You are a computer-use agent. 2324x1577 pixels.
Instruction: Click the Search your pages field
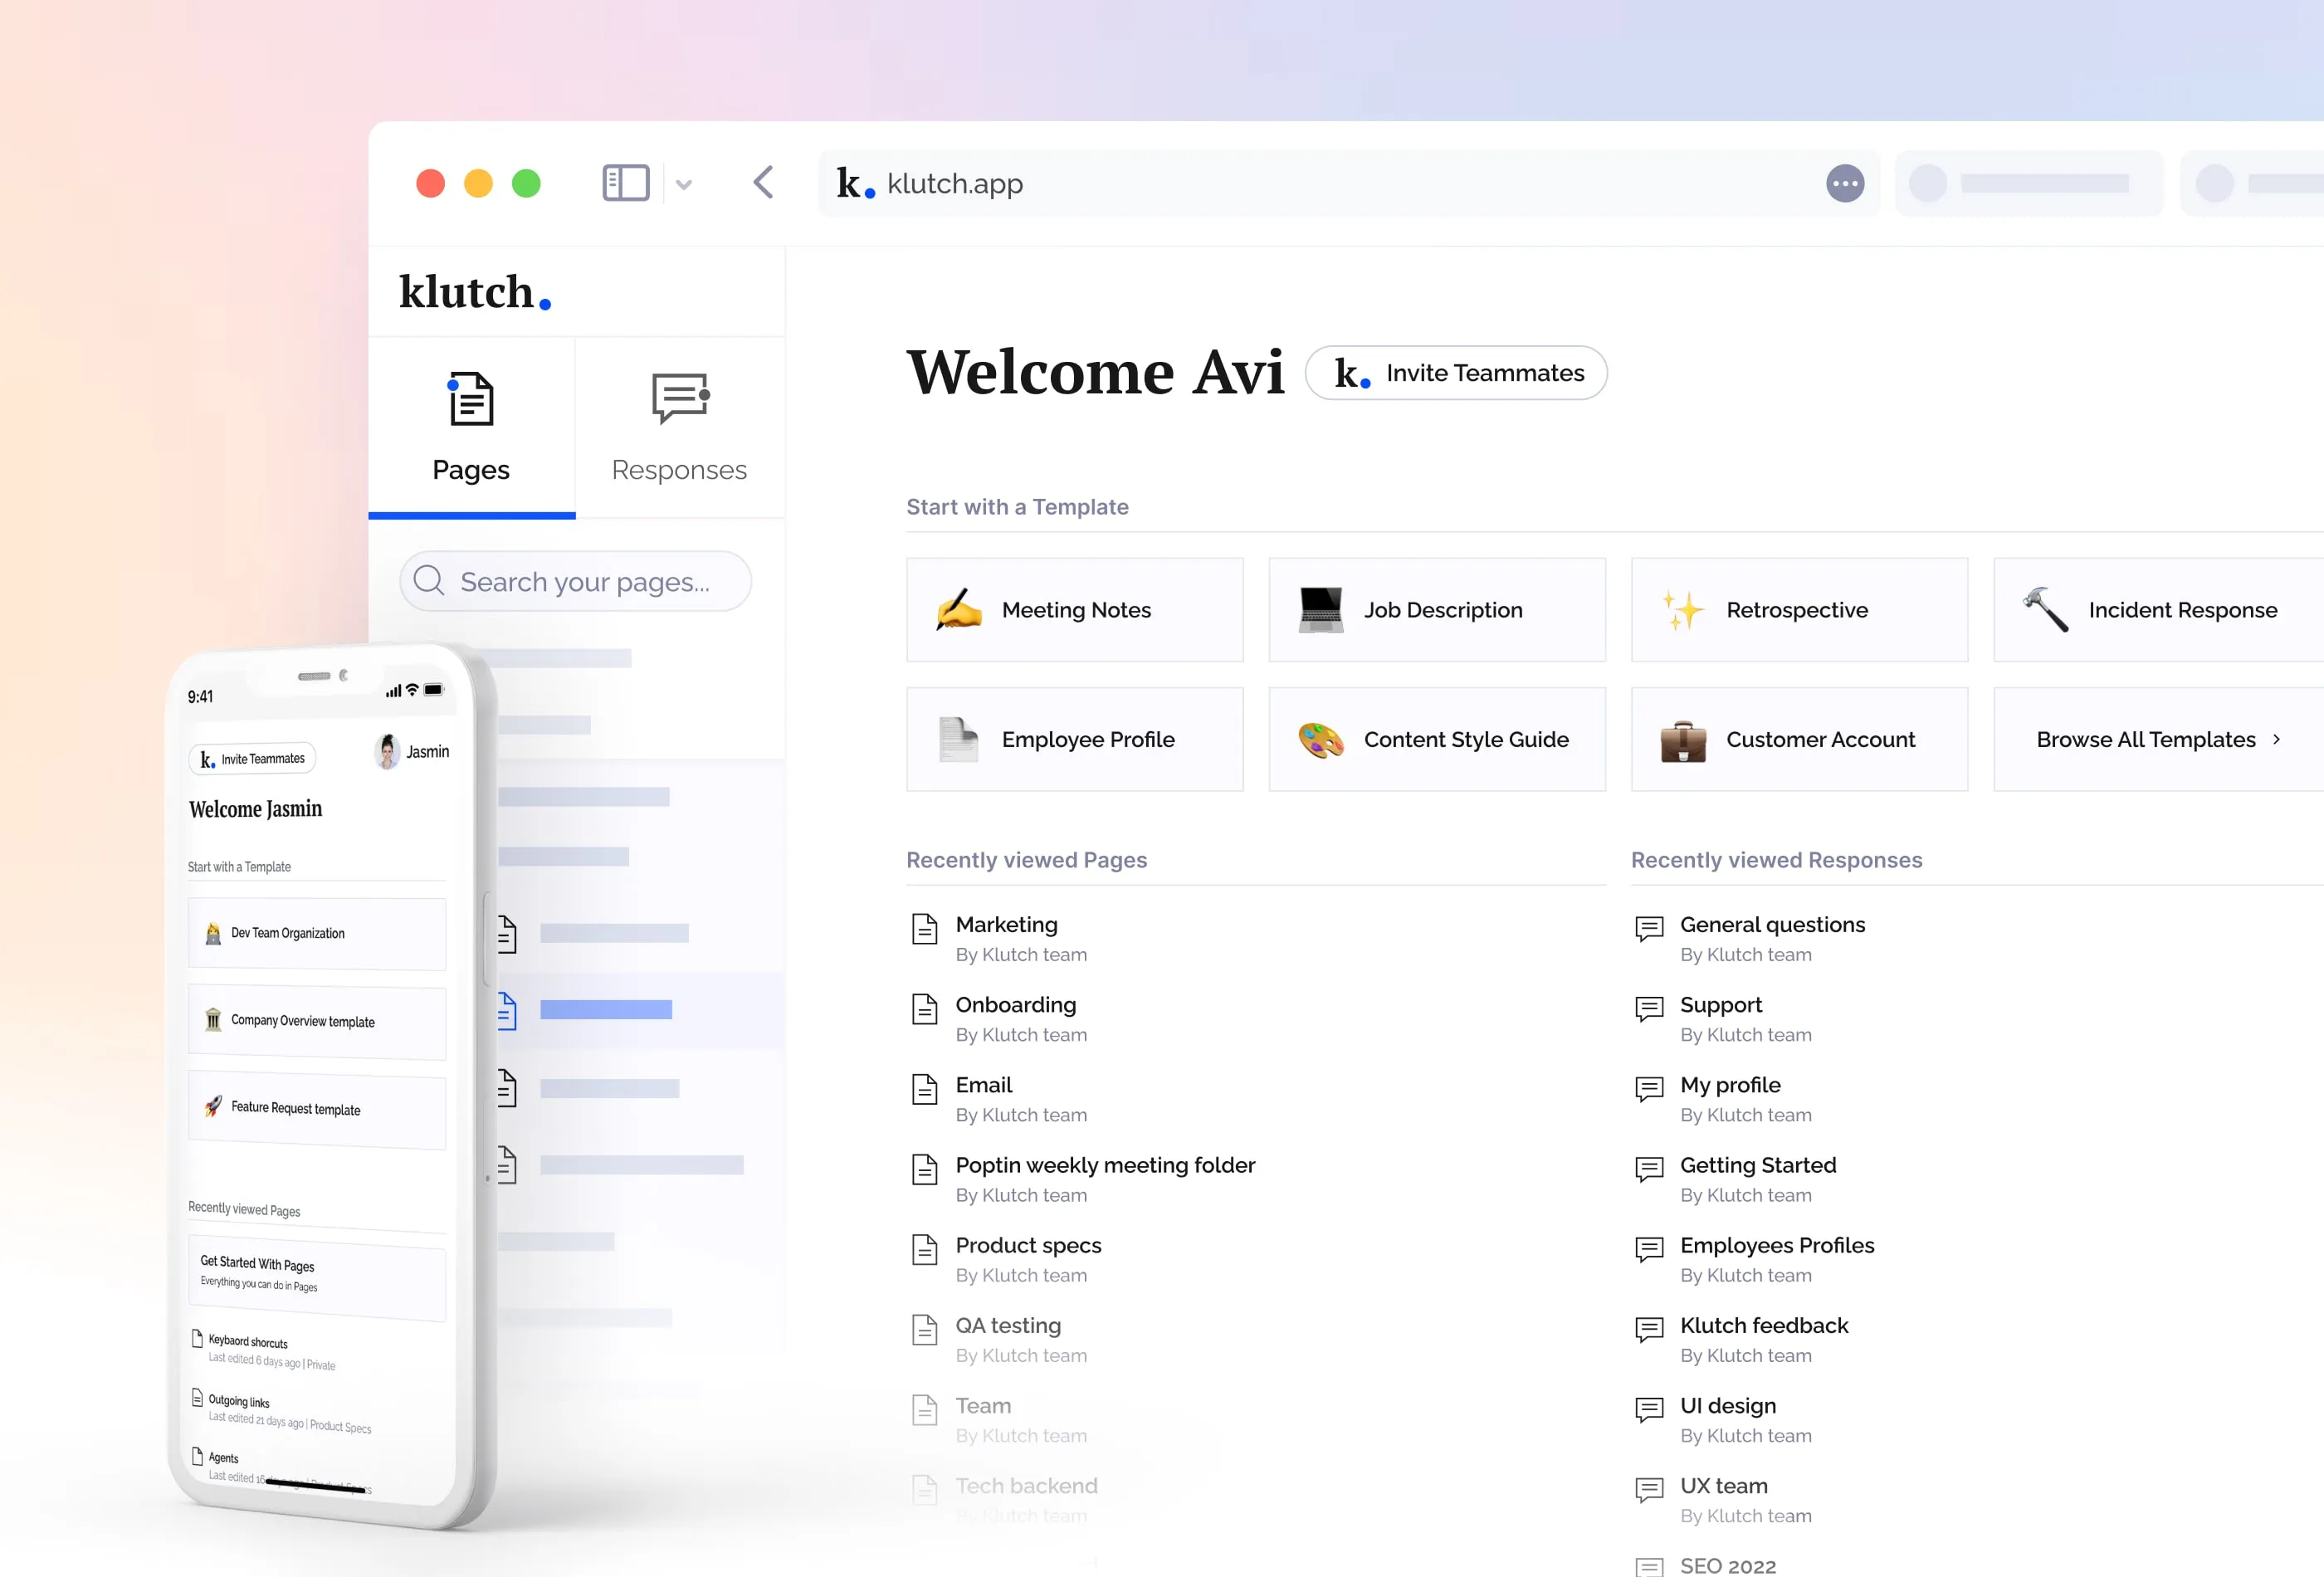pos(575,581)
